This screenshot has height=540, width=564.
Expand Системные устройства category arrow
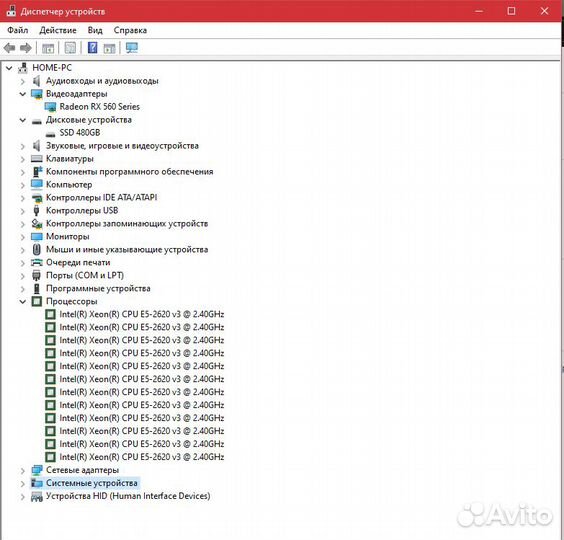click(23, 483)
